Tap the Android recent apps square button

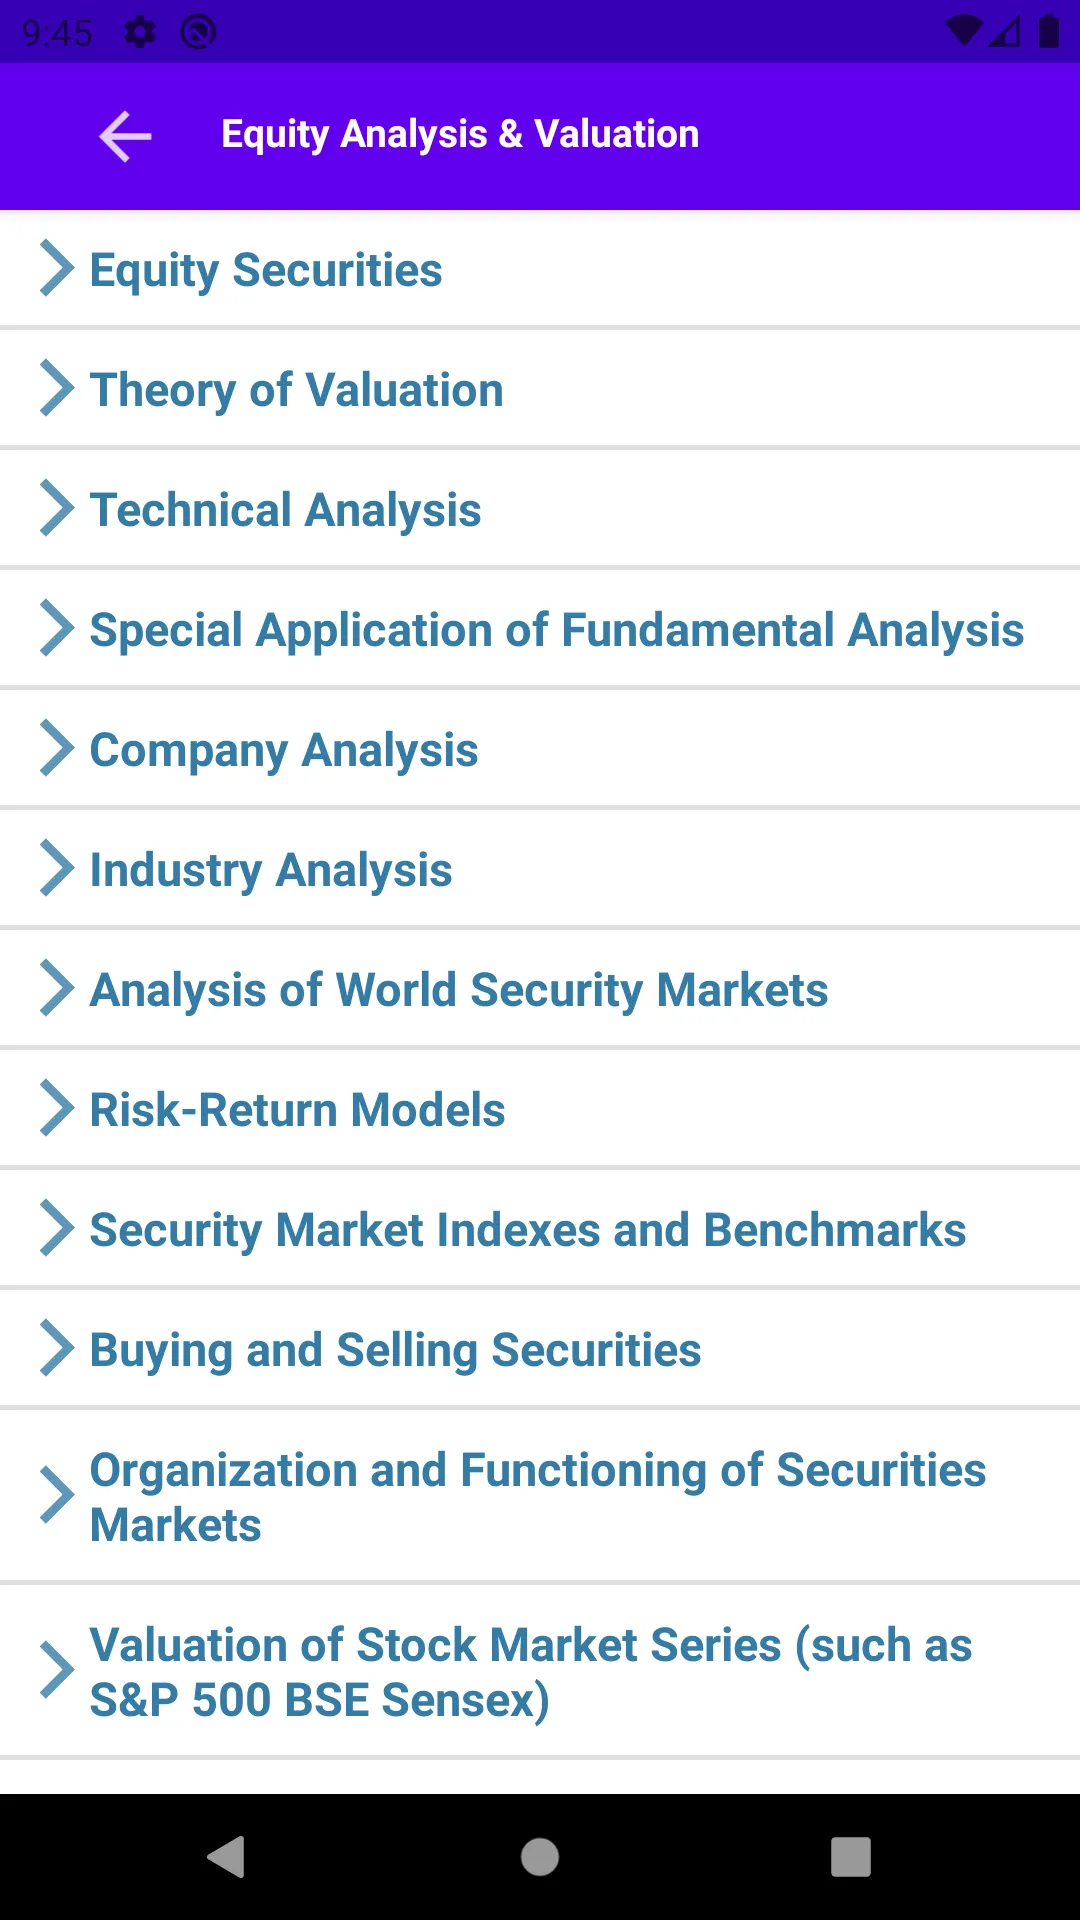[851, 1857]
